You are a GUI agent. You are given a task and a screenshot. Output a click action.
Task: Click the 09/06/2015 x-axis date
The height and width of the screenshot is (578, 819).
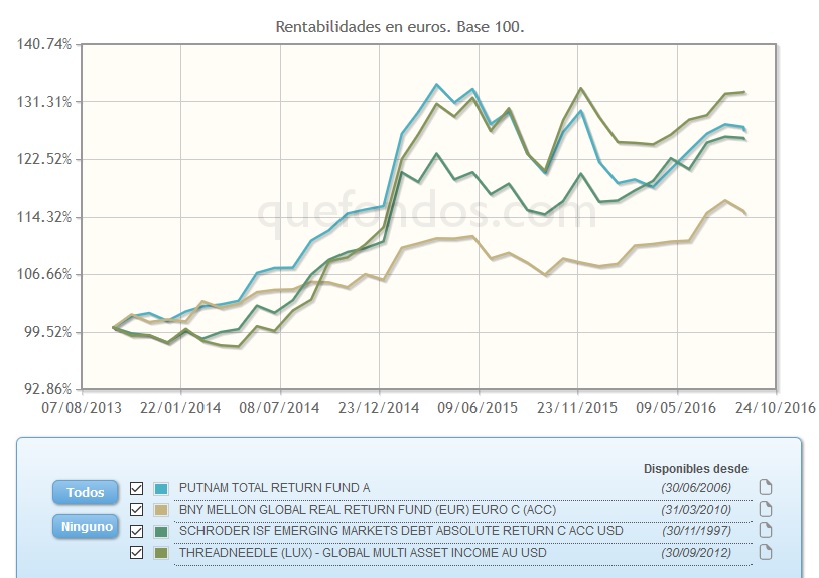click(478, 407)
